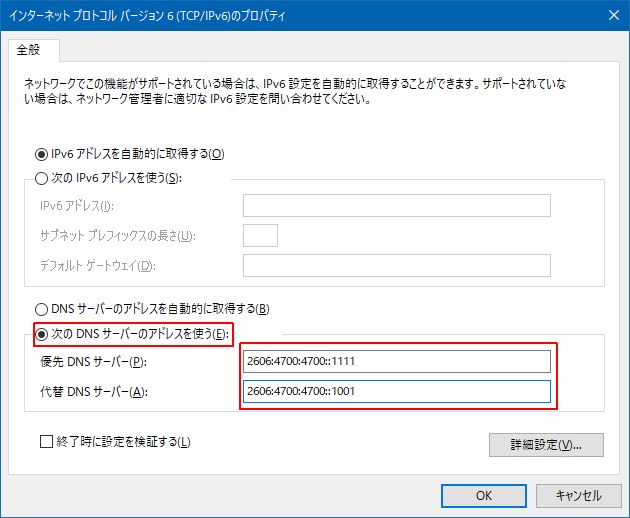Toggle 終了時に設定を検証する checkbox
Screen dimensions: 630x518
(x=46, y=441)
